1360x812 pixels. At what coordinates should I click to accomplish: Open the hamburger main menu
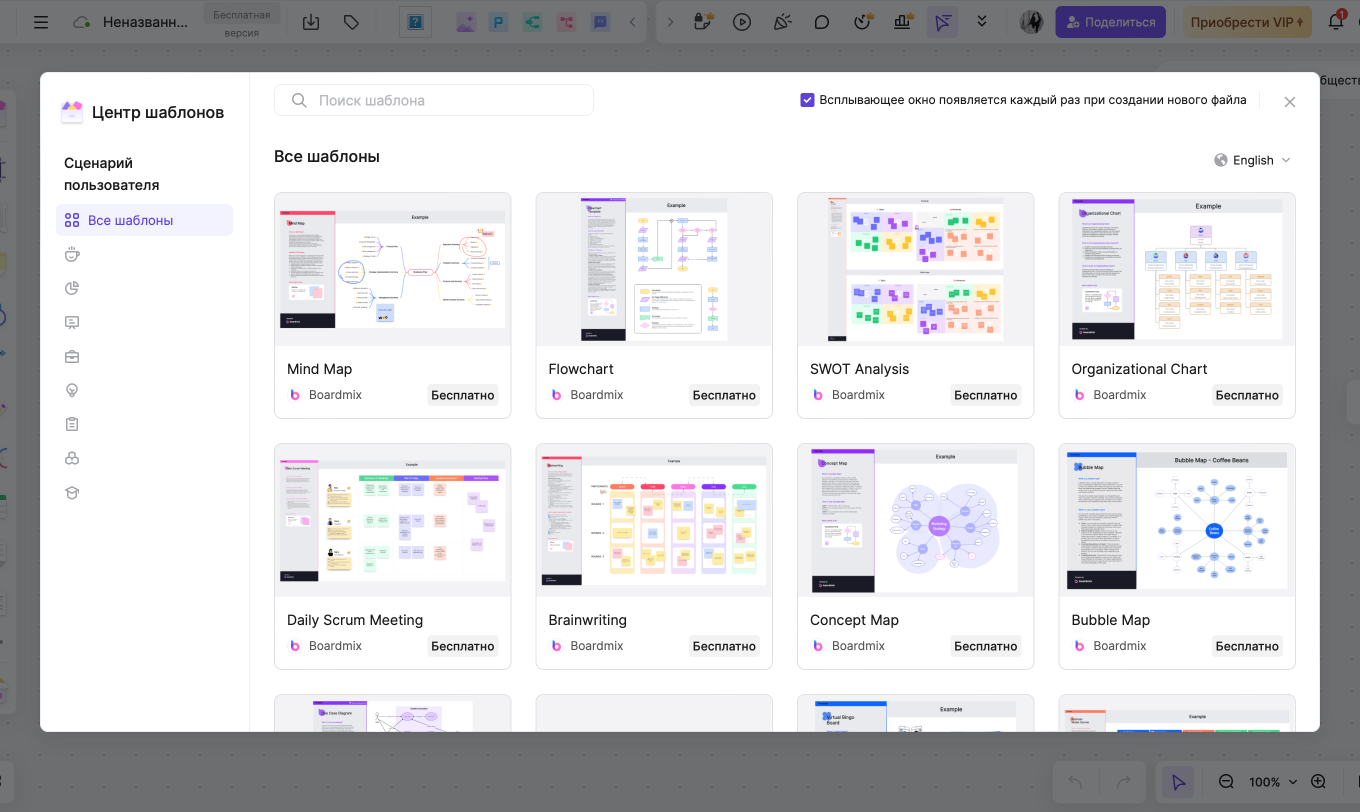click(41, 22)
